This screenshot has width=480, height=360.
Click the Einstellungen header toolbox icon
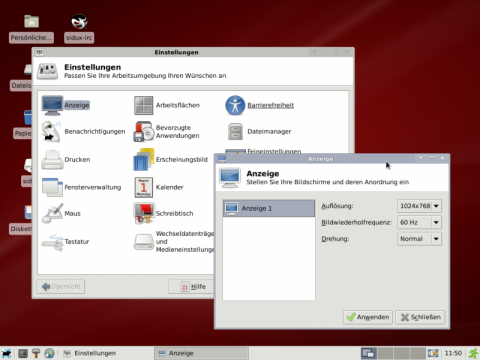pos(47,71)
